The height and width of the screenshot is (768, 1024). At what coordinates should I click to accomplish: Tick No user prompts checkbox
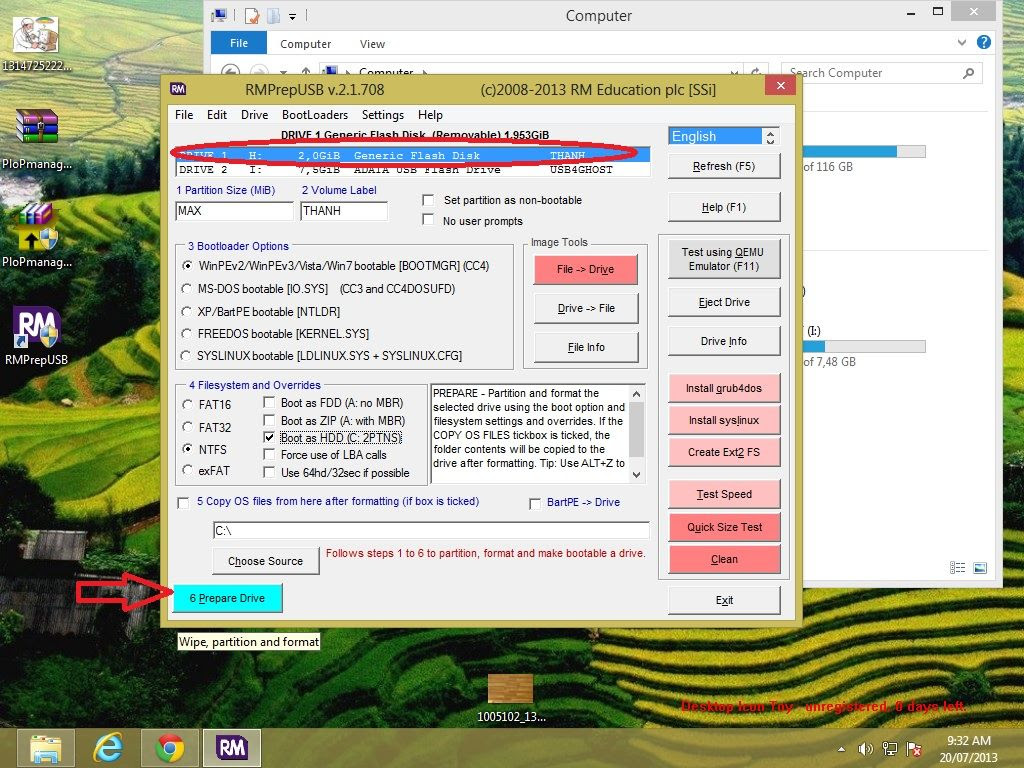click(428, 220)
